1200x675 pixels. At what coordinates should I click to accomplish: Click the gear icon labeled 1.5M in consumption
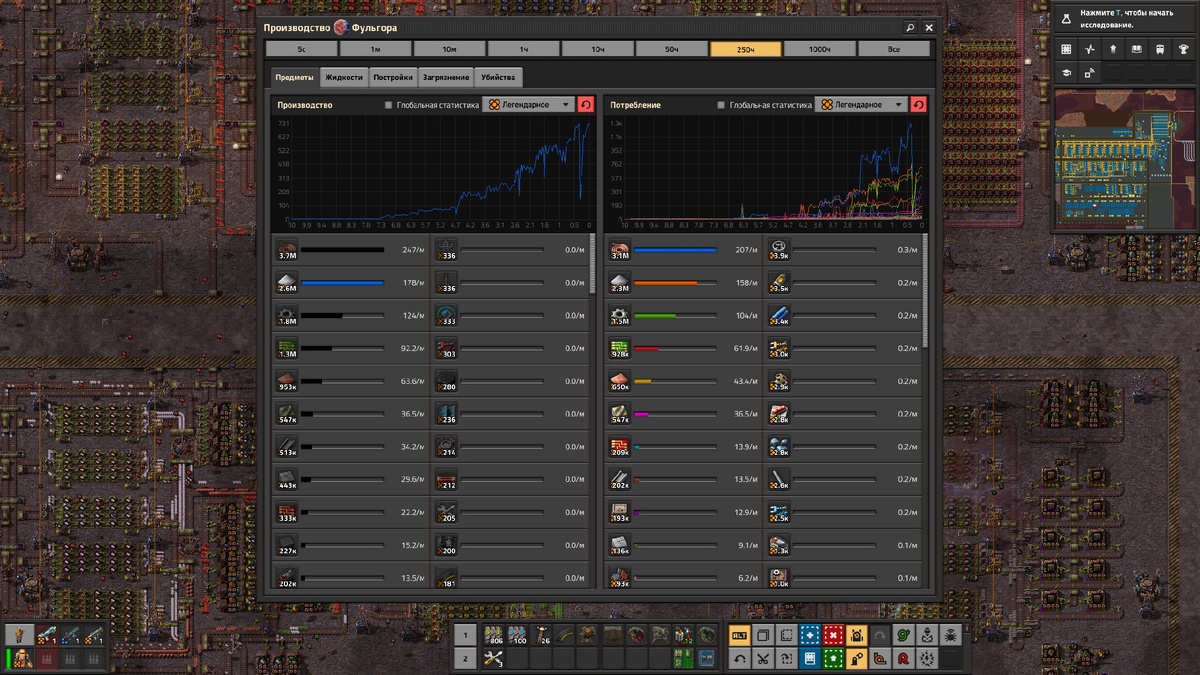coord(619,316)
